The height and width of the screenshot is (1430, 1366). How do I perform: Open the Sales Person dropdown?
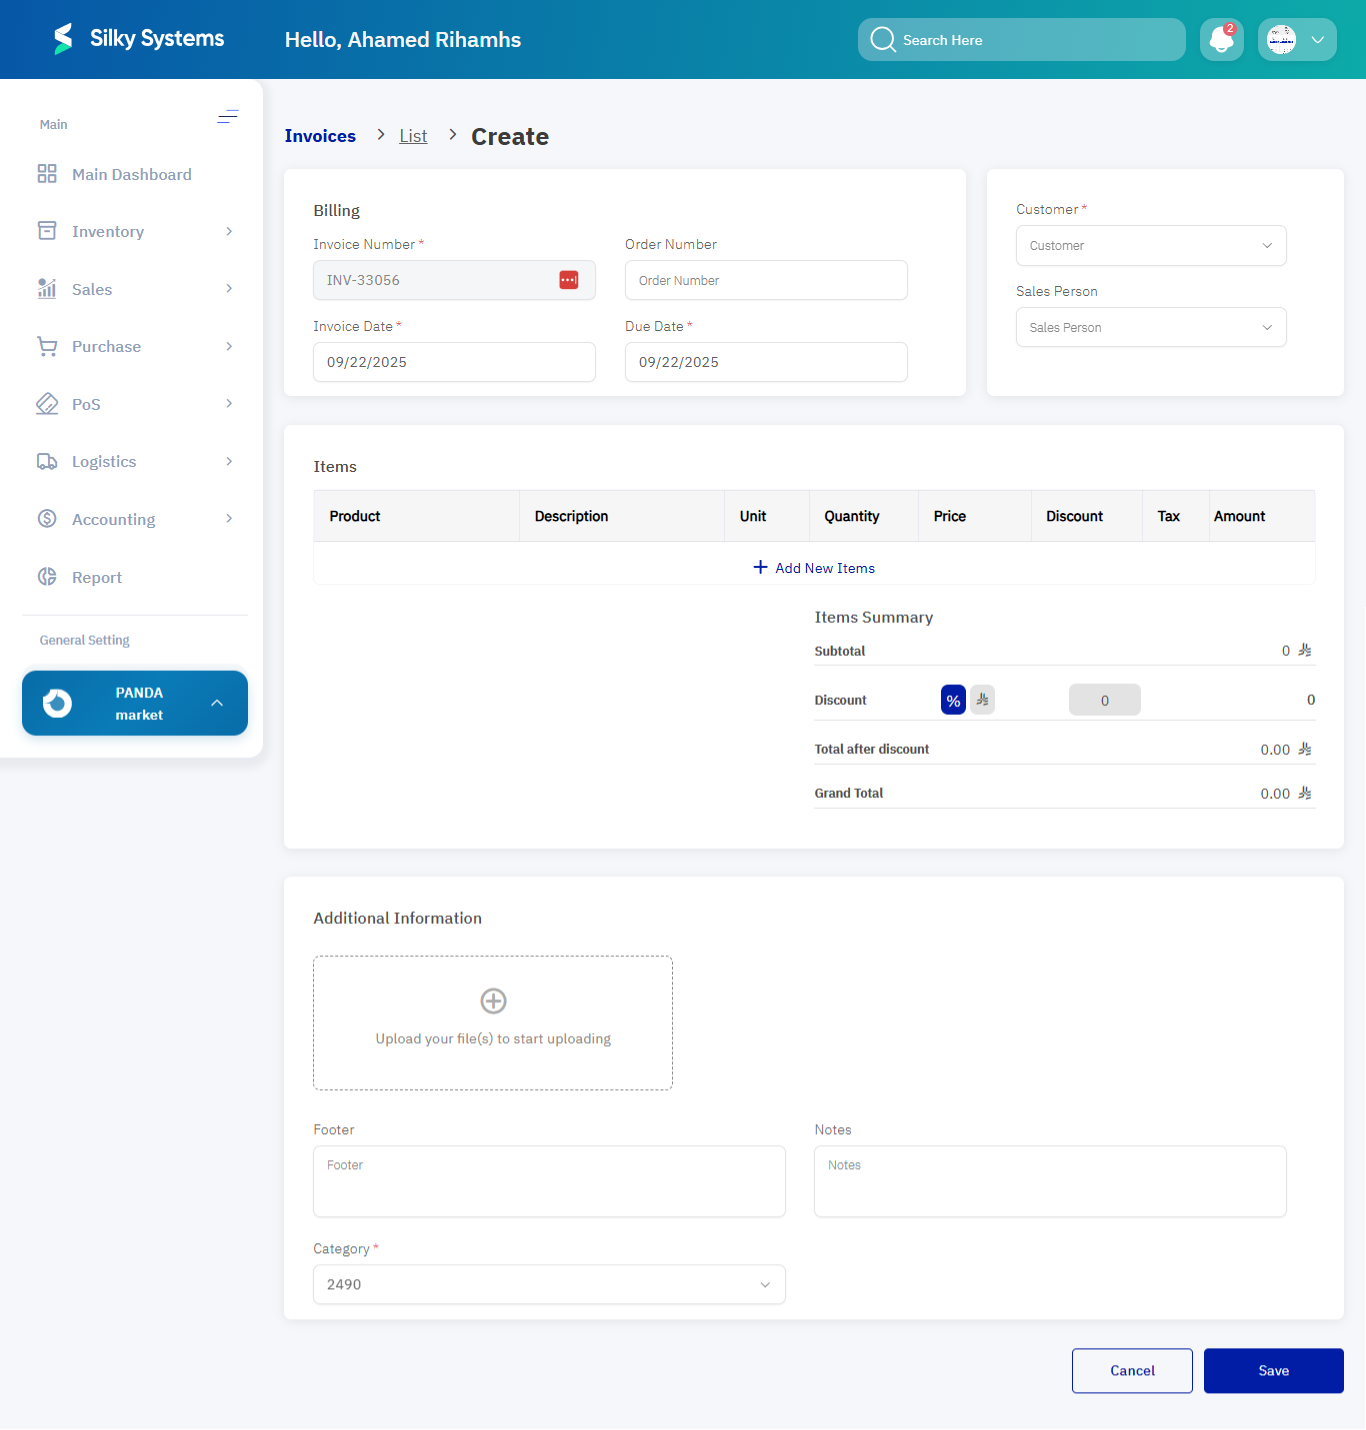(x=1150, y=327)
